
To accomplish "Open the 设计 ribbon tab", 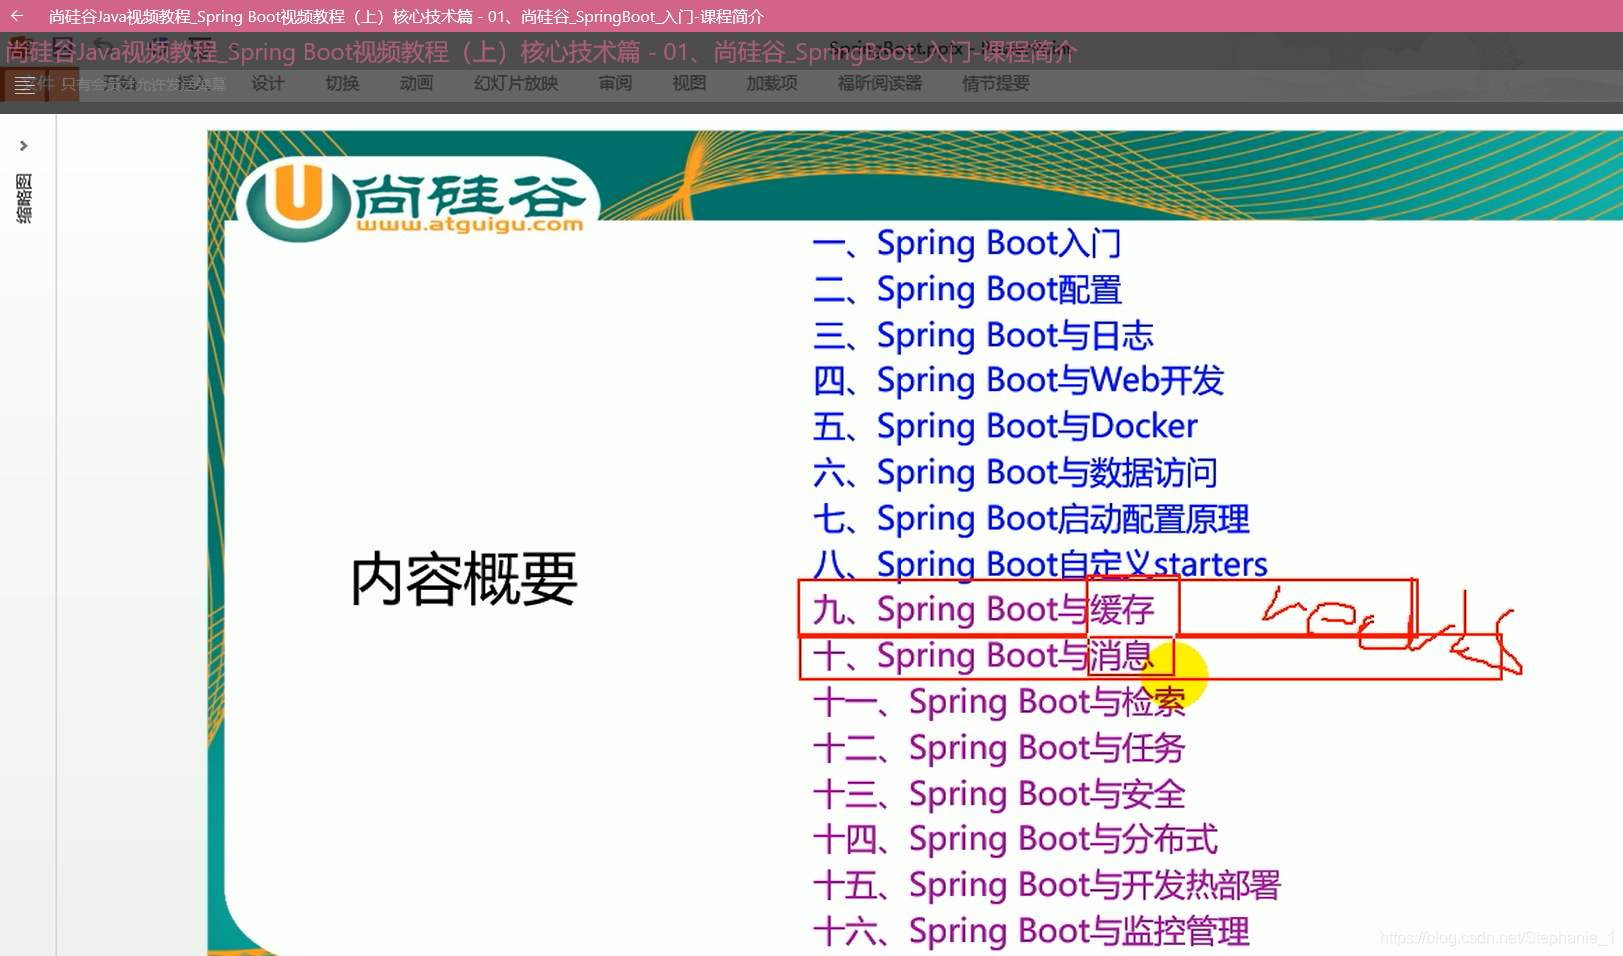I will (x=268, y=83).
